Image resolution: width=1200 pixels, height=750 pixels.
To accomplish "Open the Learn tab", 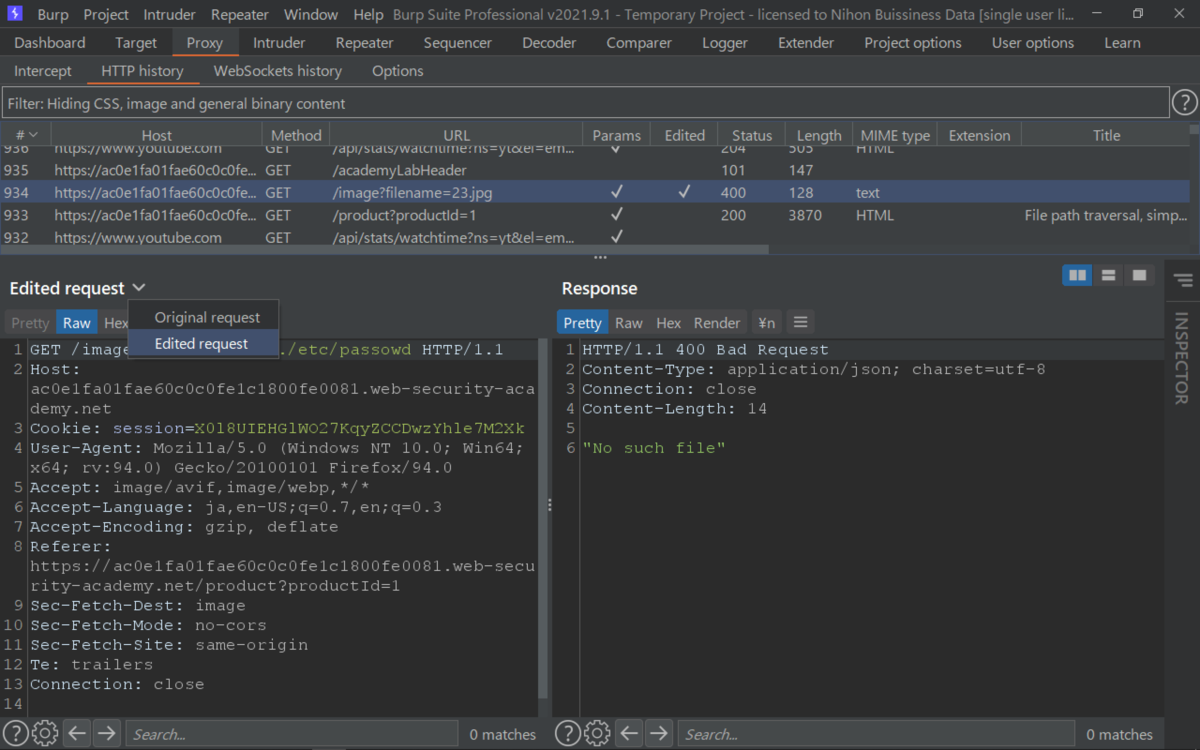I will 1122,43.
